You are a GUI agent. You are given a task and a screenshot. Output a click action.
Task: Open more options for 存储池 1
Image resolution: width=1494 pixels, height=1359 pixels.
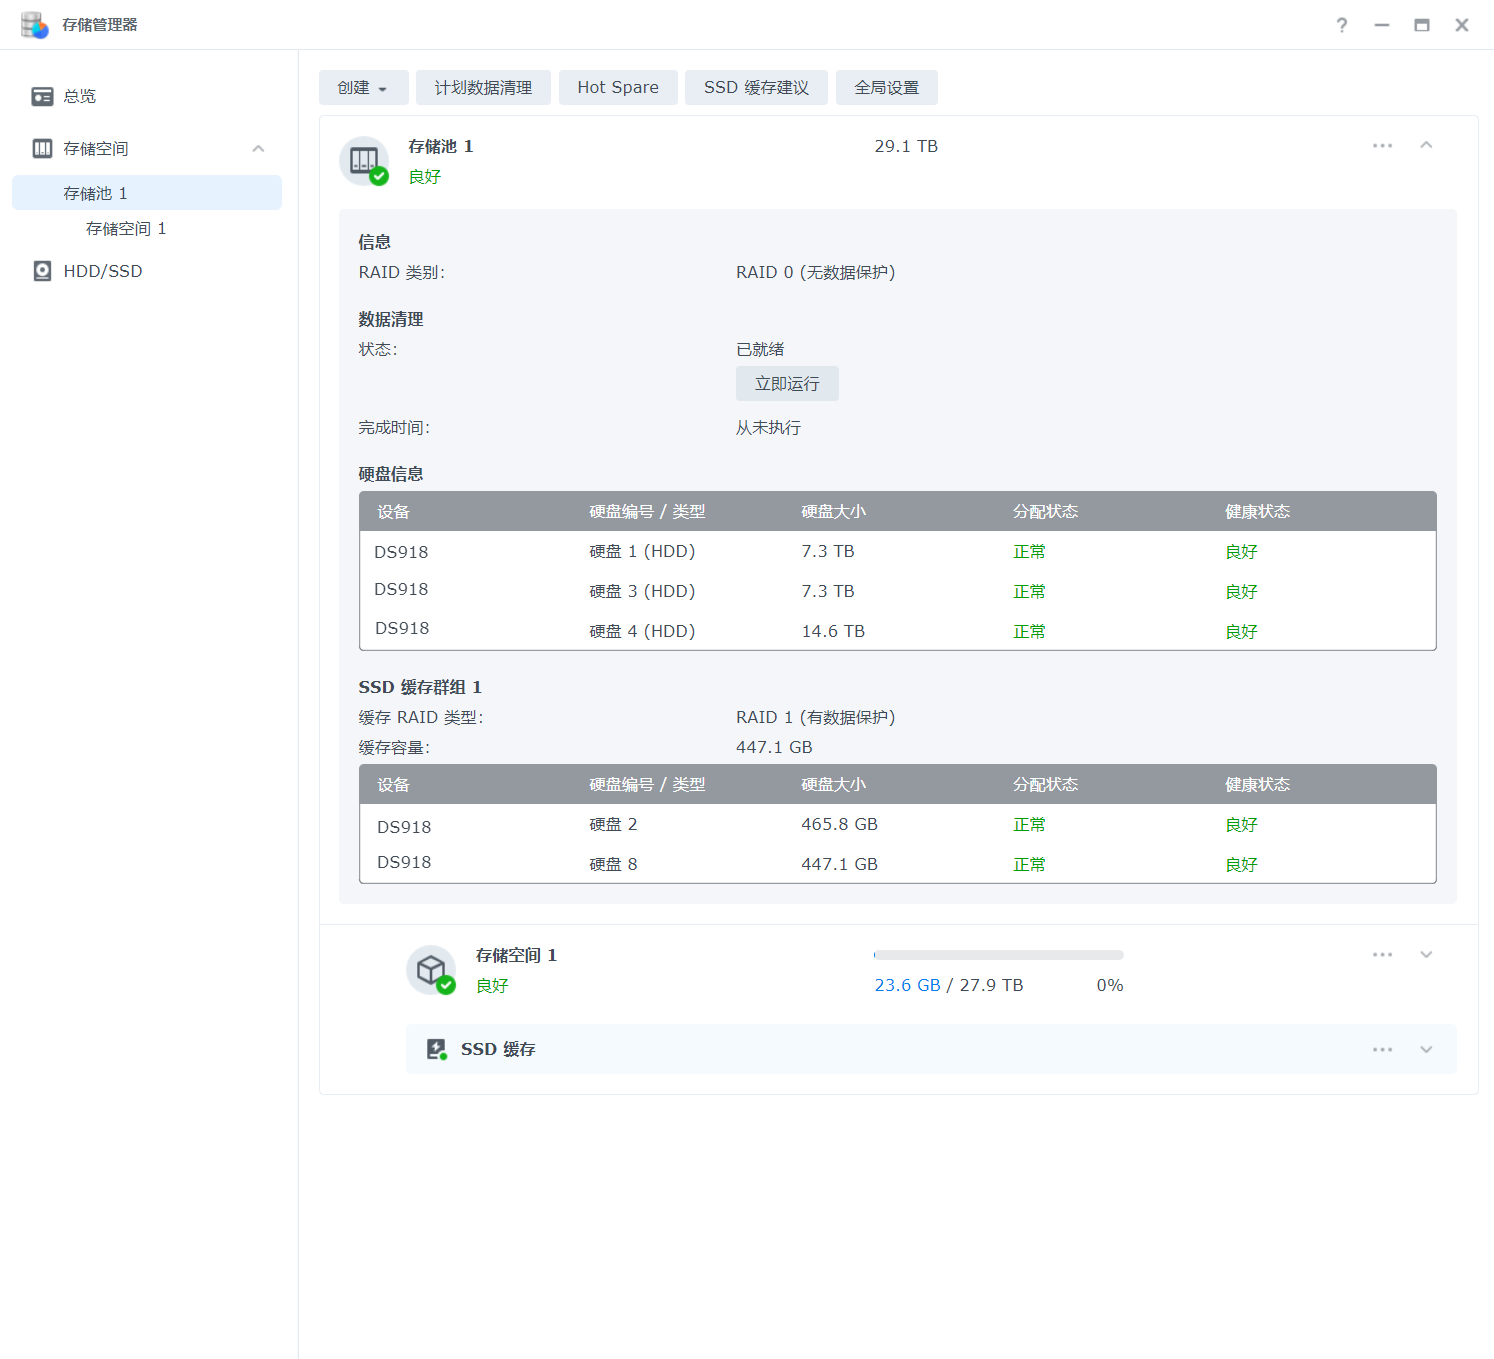tap(1382, 146)
